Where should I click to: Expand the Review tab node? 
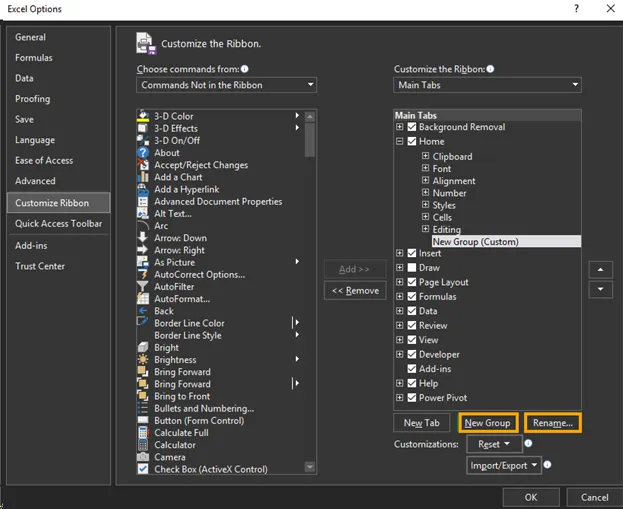click(x=400, y=325)
